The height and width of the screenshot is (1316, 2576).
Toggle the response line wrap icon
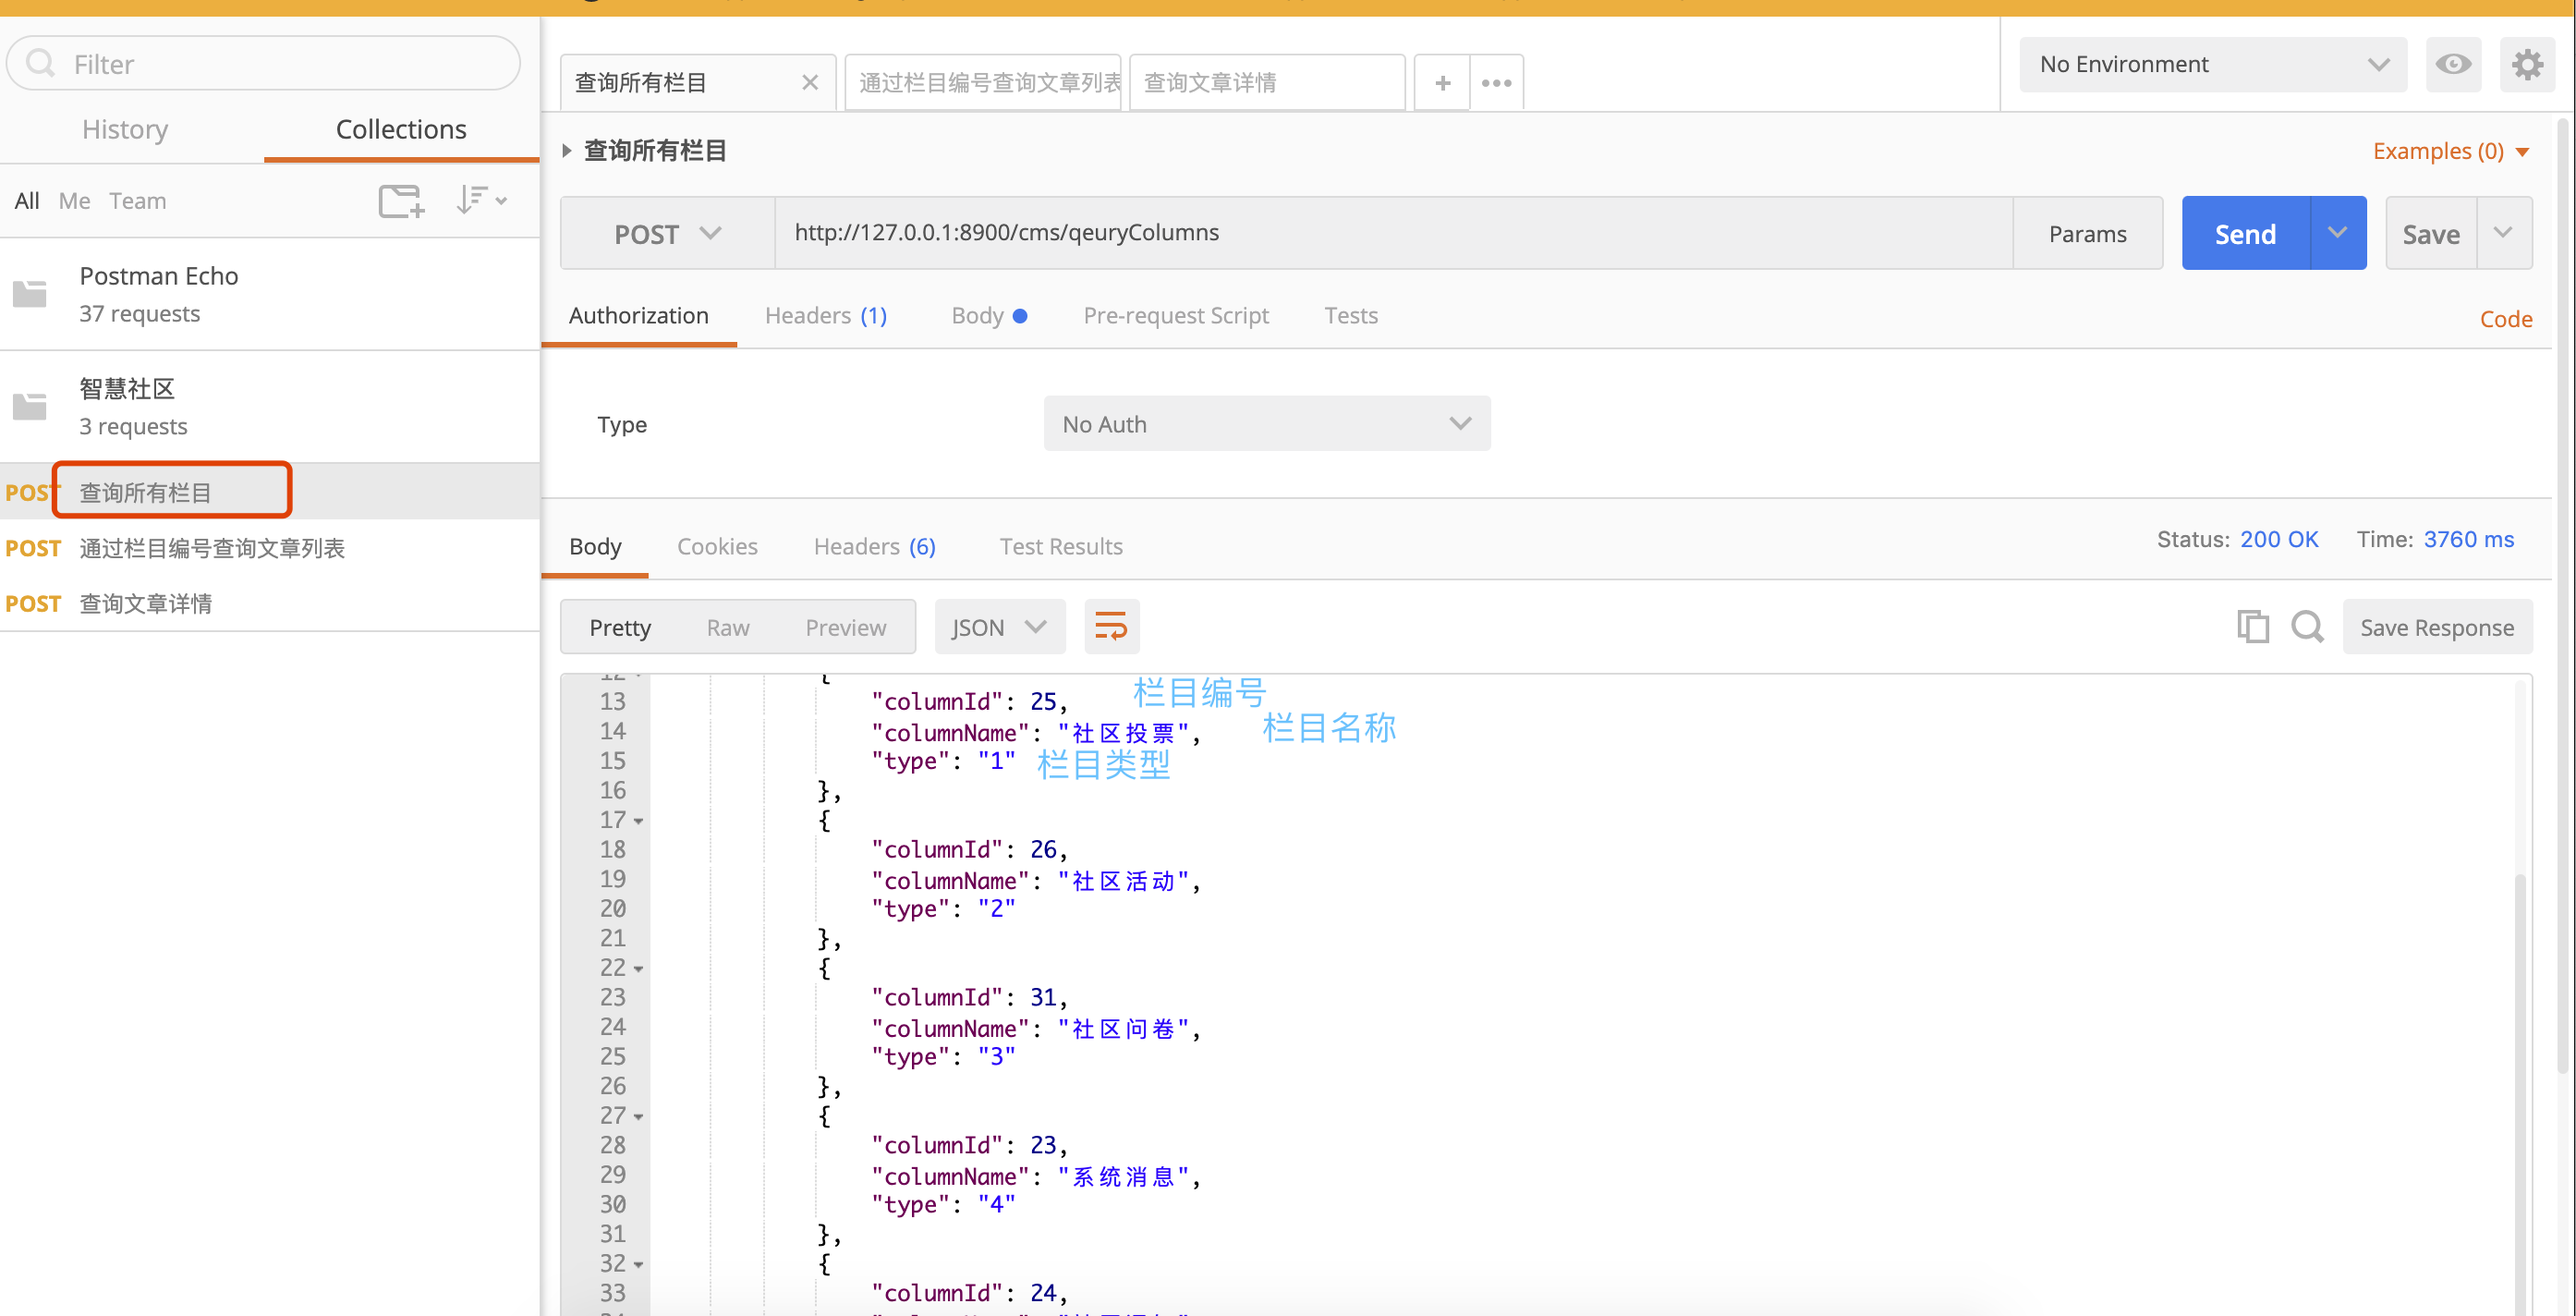pos(1111,627)
